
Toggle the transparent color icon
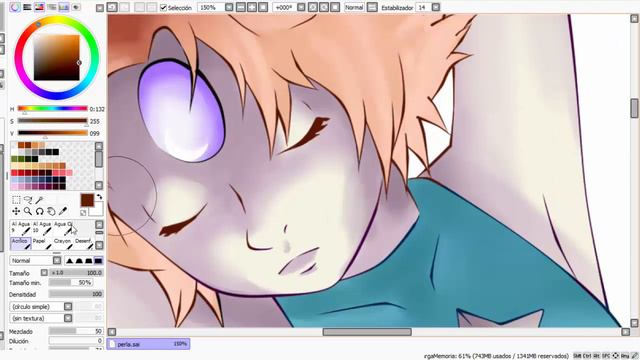click(83, 213)
